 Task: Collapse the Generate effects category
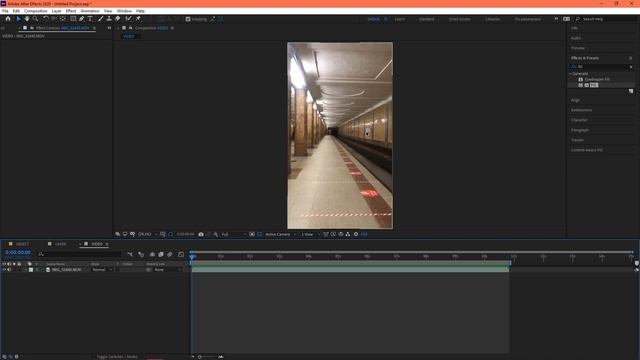pos(571,74)
